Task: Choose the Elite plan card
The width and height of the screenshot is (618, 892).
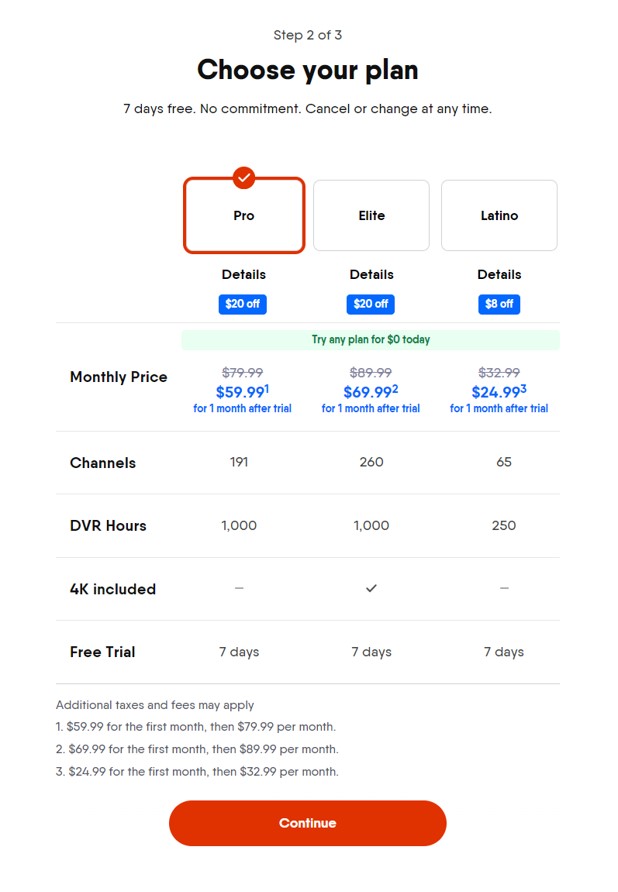Action: tap(371, 216)
